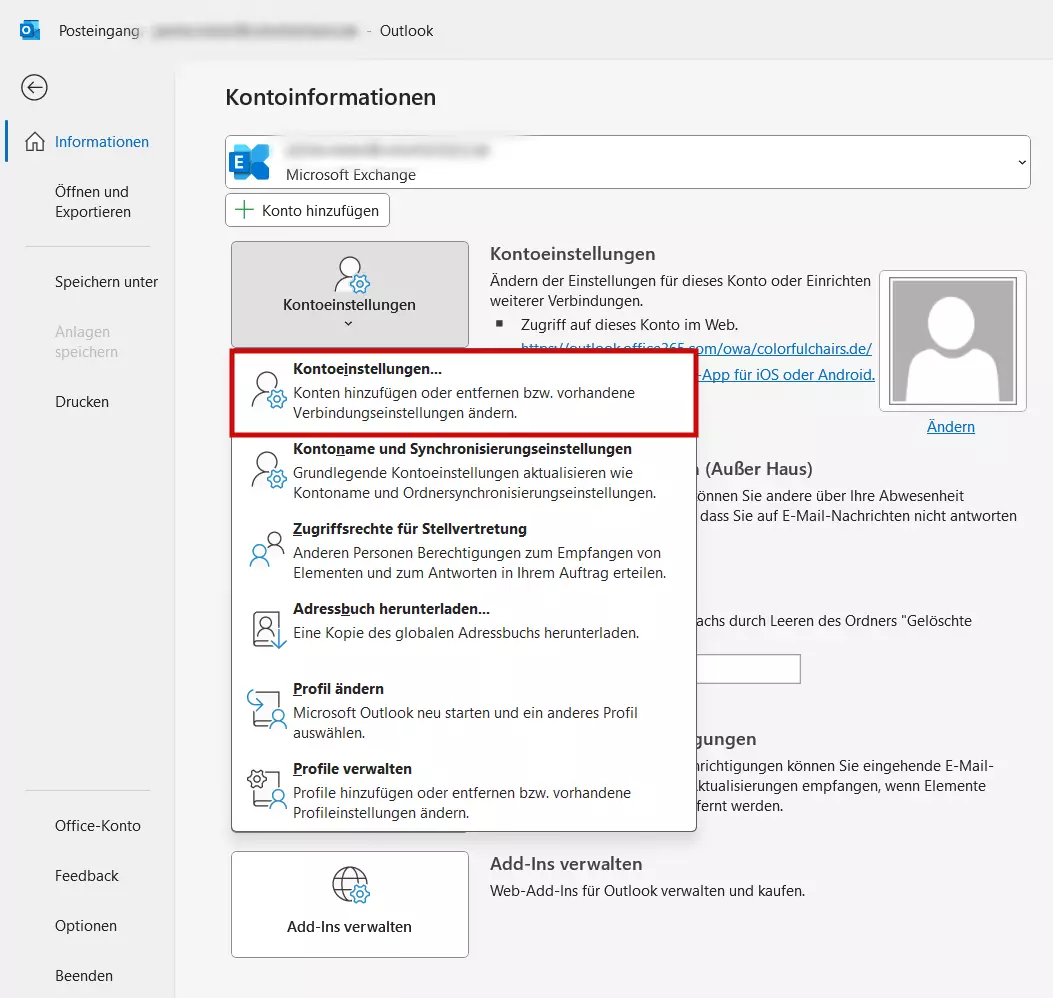
Task: Expand the Kontoeinstellungen button chevron
Action: click(349, 322)
